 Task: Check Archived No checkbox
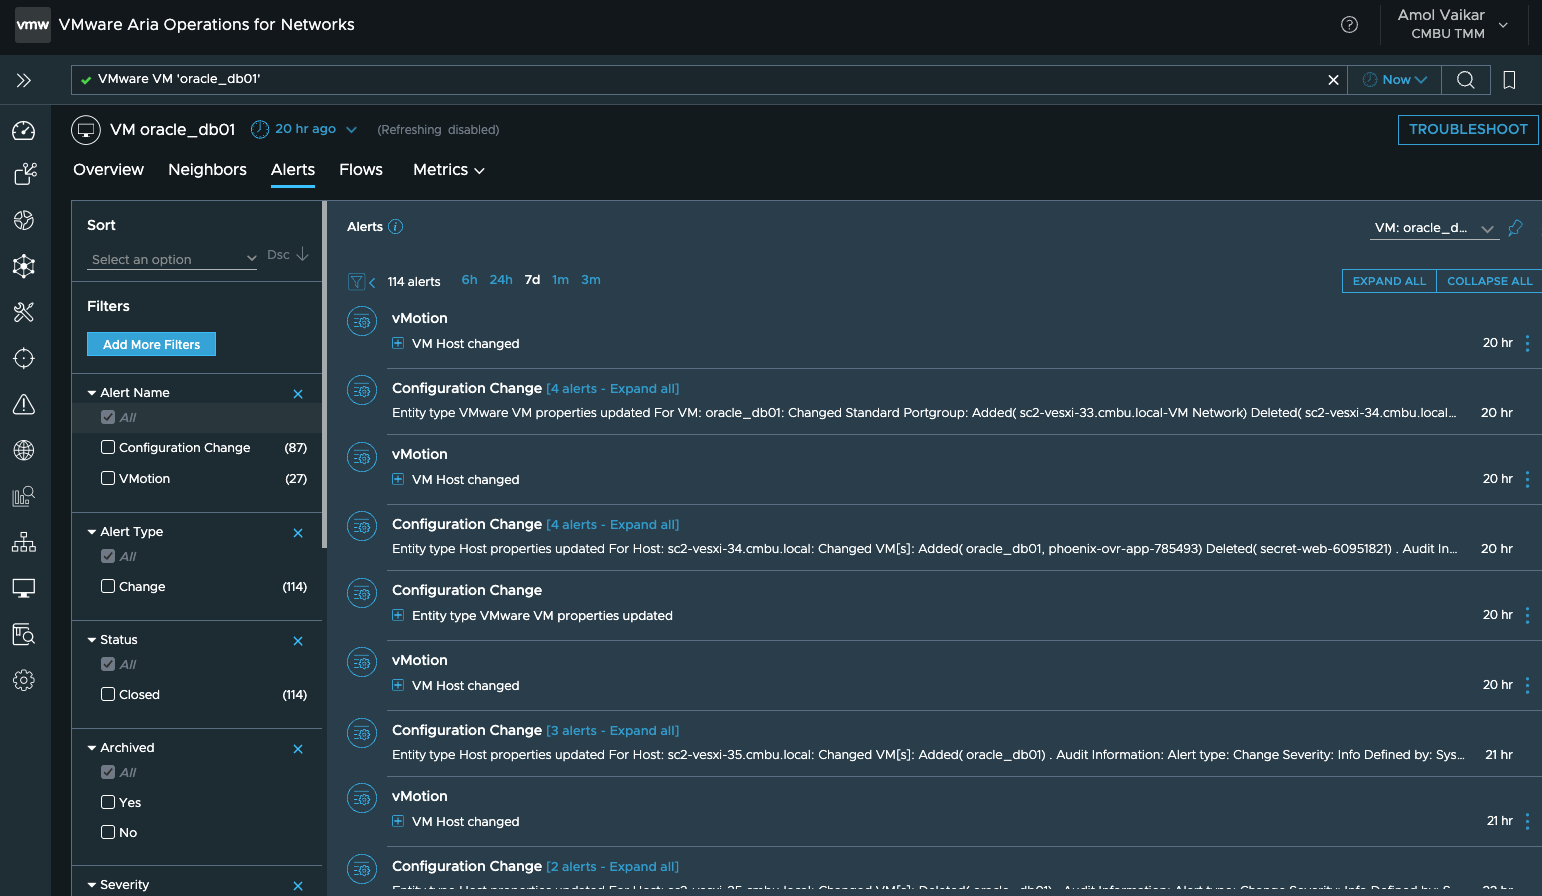tap(108, 832)
